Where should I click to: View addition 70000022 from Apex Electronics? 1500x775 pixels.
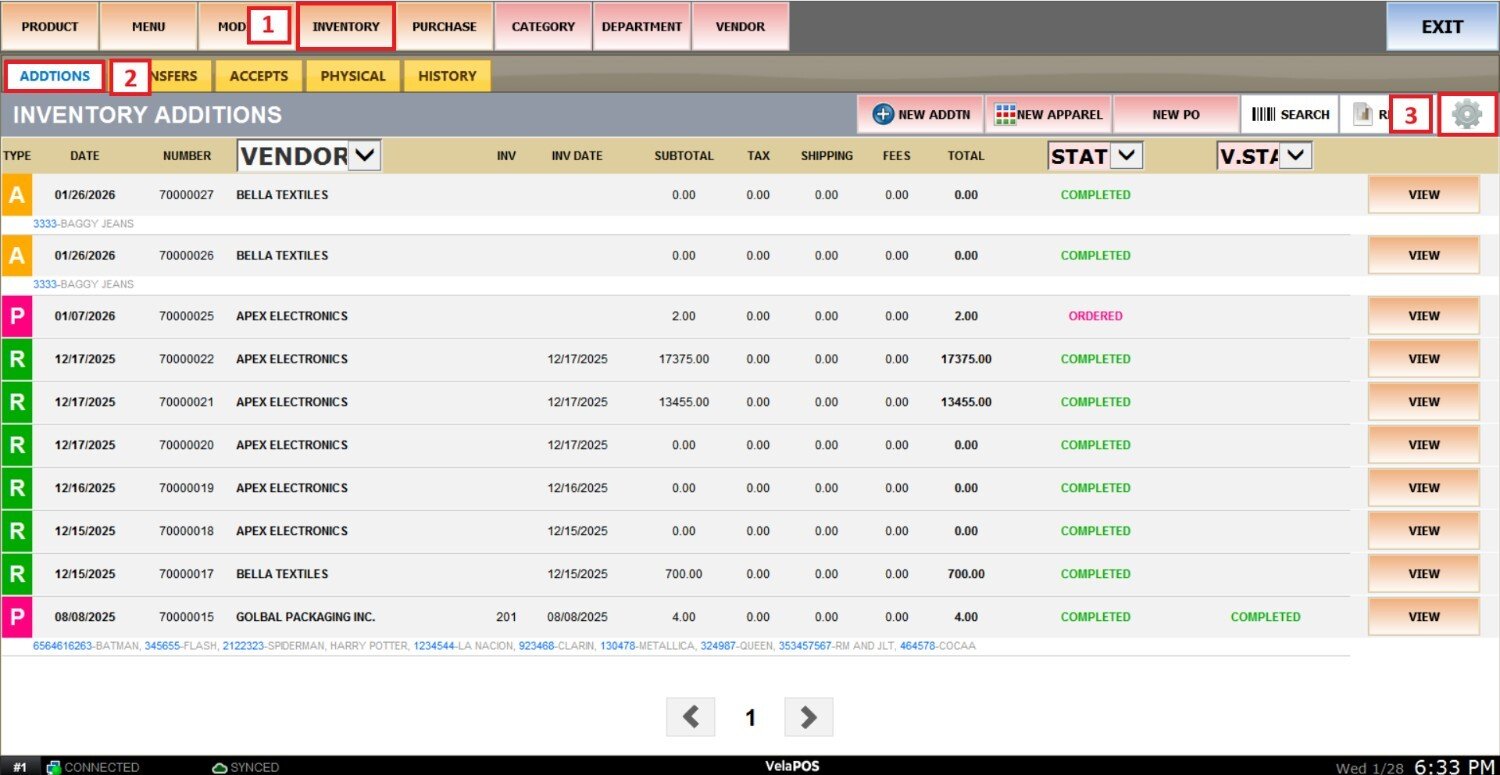point(1423,359)
